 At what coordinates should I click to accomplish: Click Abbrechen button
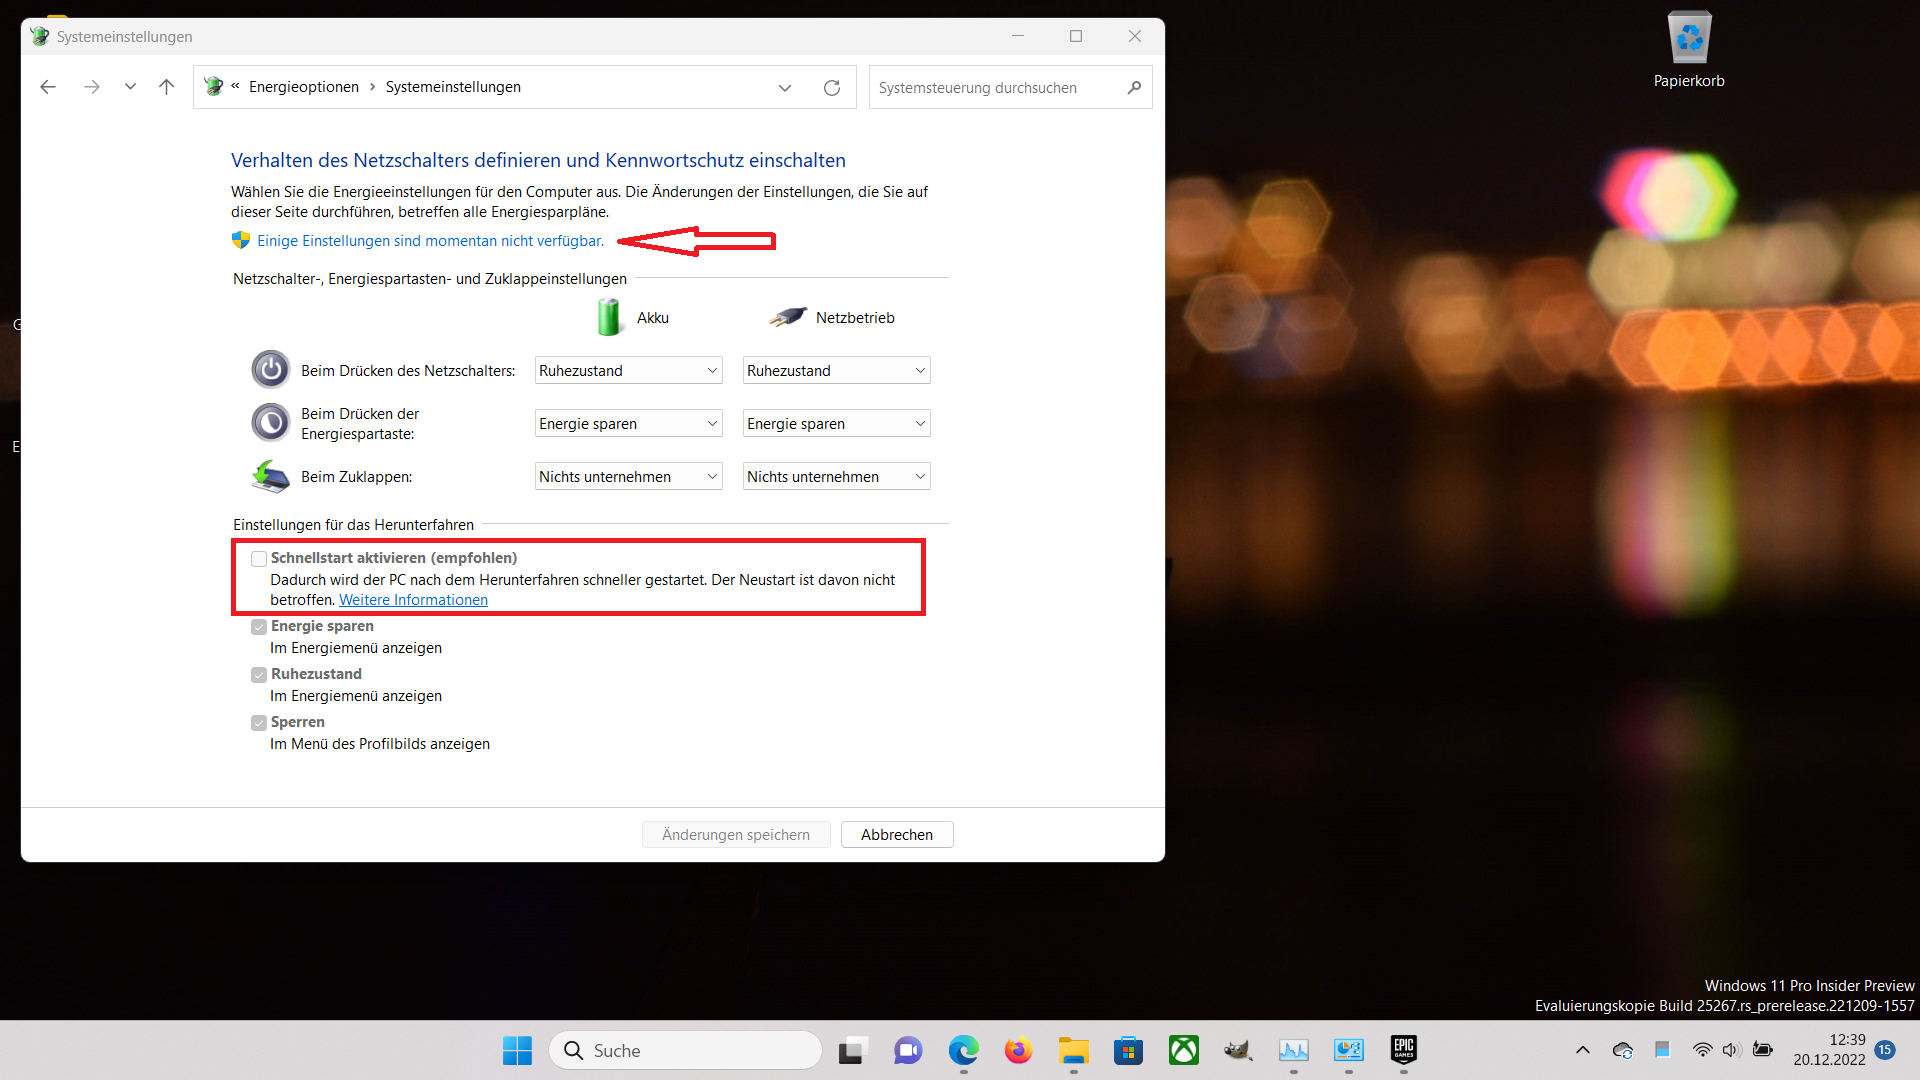point(896,835)
